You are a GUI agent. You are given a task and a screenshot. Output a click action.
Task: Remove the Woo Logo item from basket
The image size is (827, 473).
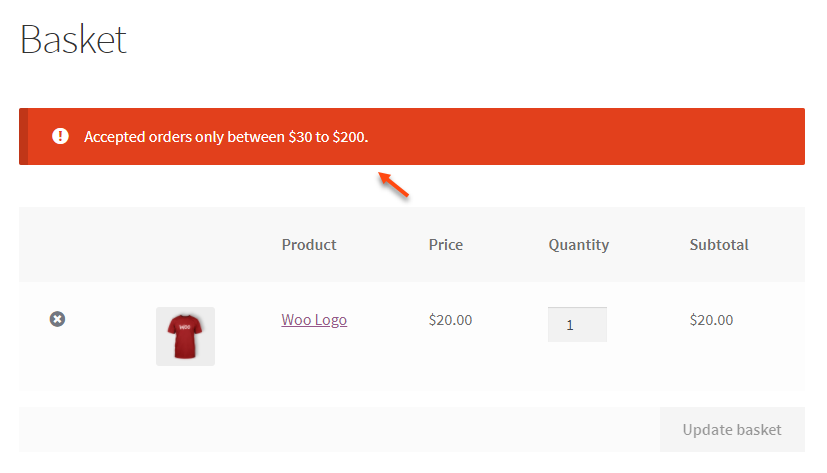pos(57,319)
